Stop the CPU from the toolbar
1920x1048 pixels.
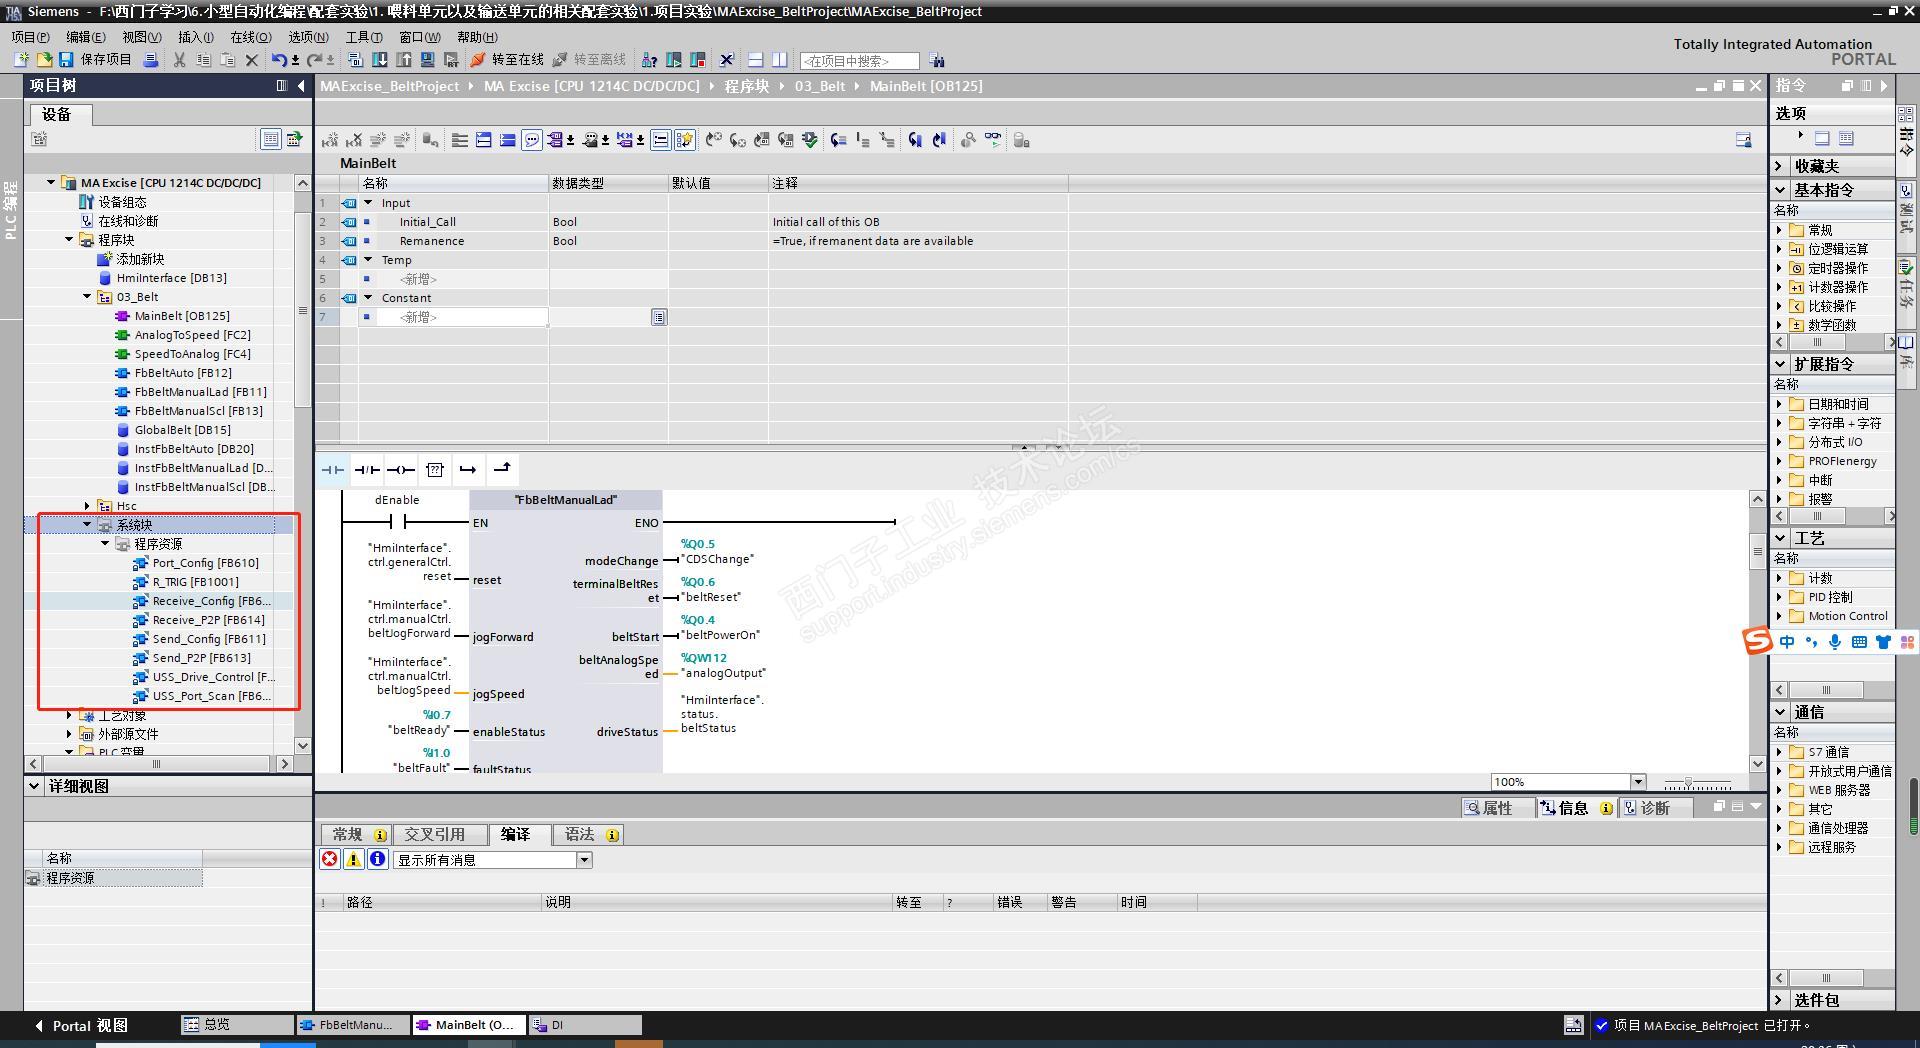[698, 60]
